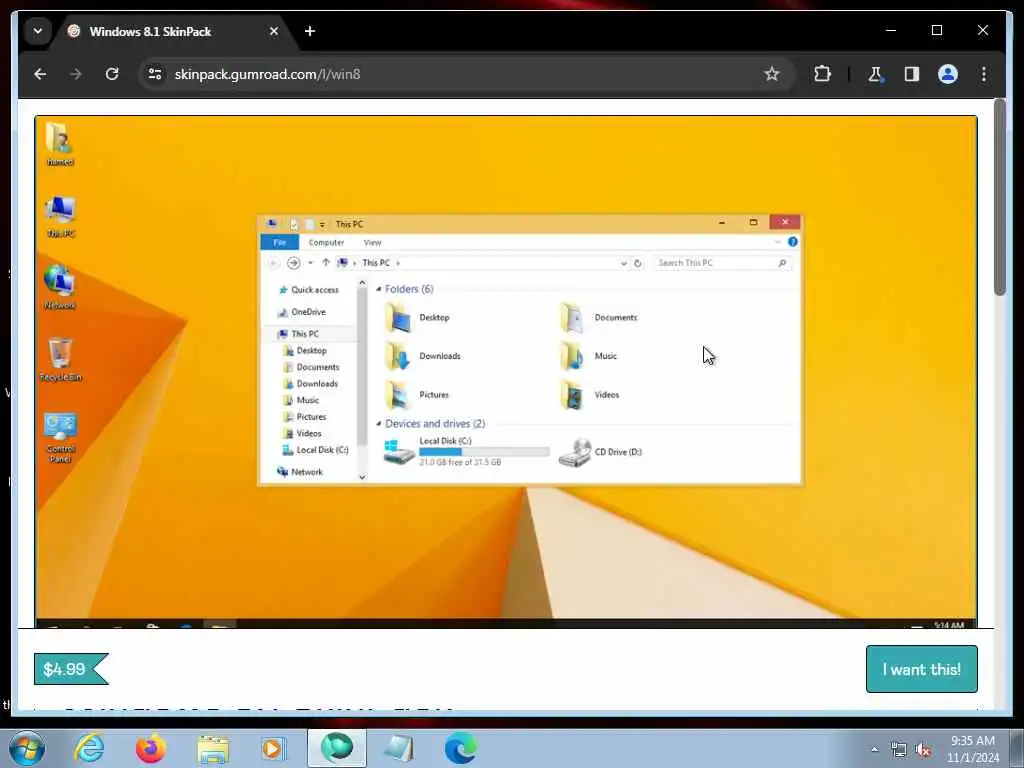1024x768 pixels.
Task: View site information icon in address bar
Action: (155, 74)
